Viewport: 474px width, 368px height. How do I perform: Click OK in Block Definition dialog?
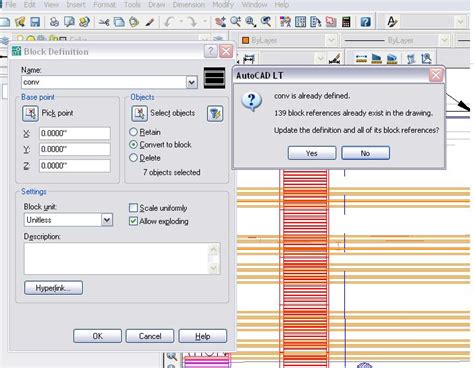(x=97, y=336)
